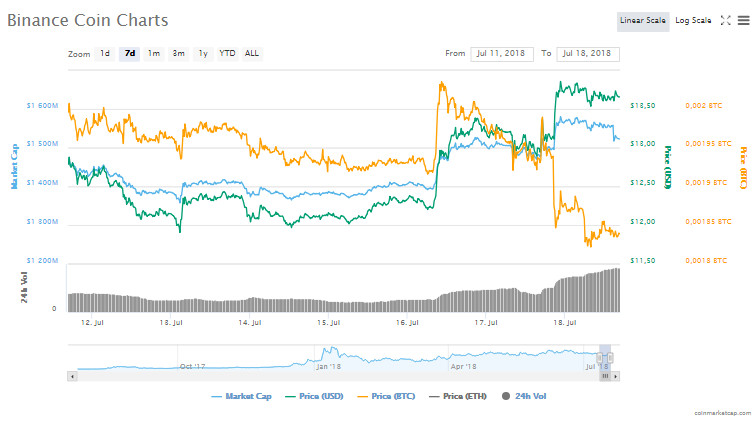Select the ALL zoom range
Image resolution: width=754 pixels, height=426 pixels.
point(252,54)
